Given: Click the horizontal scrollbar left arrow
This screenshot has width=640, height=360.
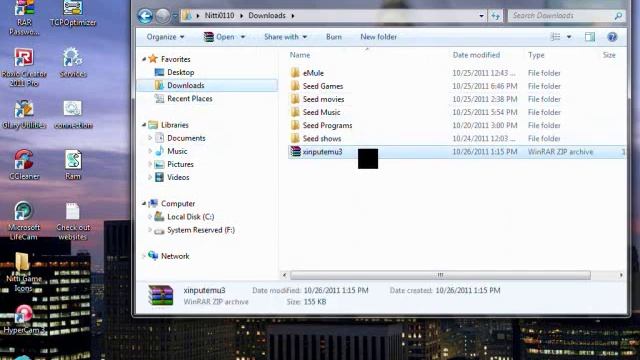Looking at the screenshot, I should (x=284, y=275).
